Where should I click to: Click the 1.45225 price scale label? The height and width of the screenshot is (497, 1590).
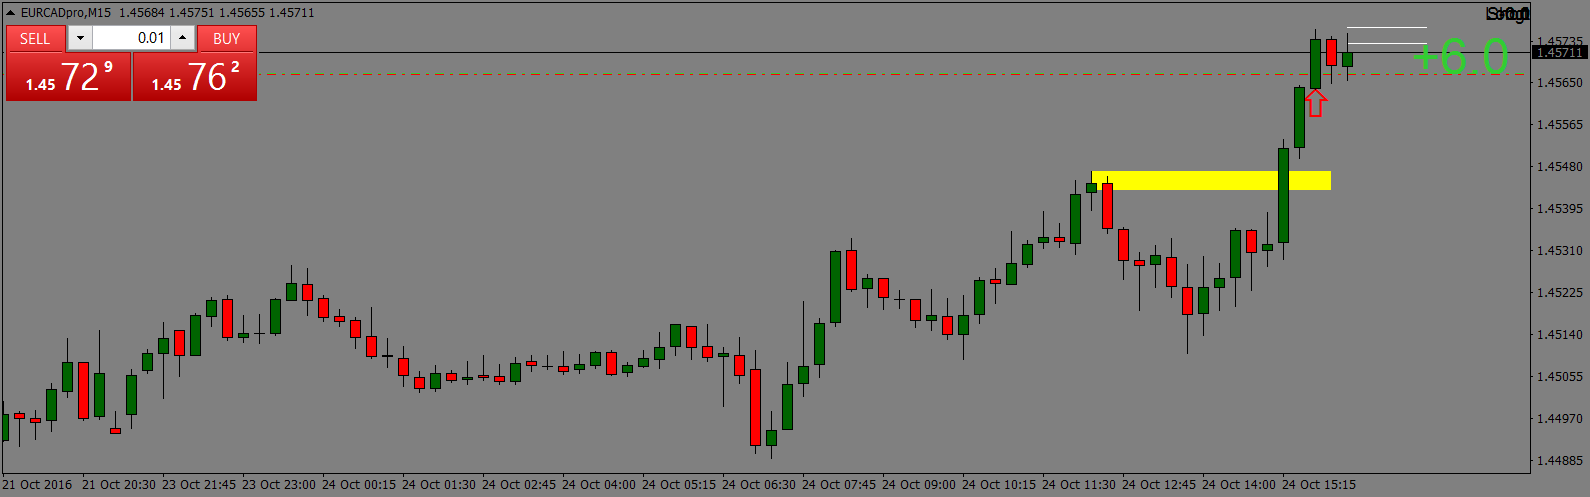click(x=1560, y=293)
